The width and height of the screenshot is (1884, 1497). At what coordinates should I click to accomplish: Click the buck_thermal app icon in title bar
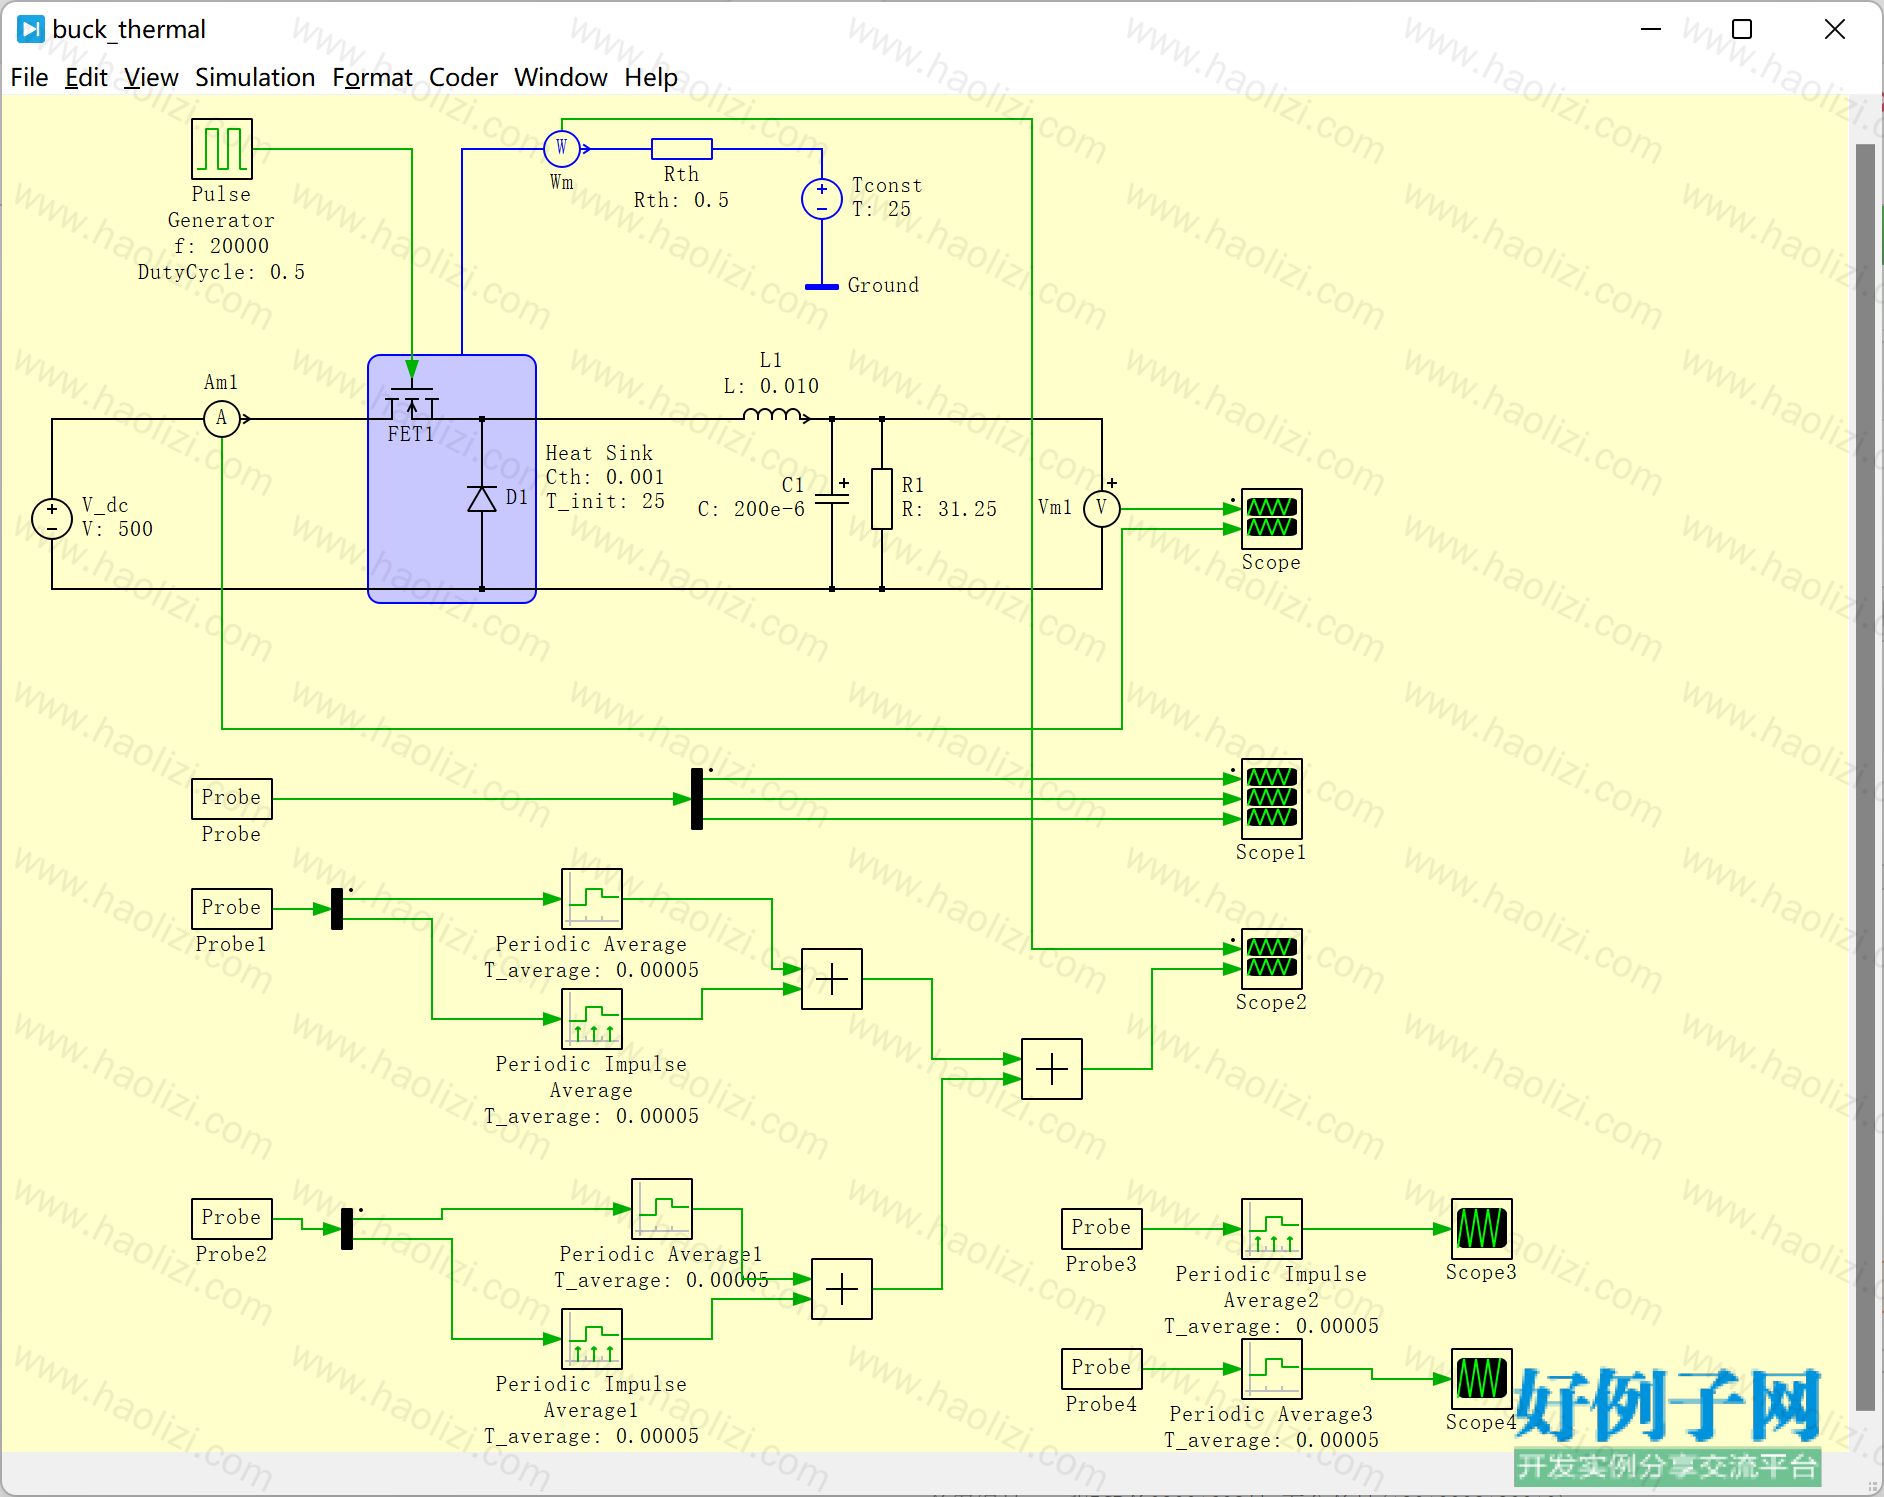coord(31,29)
